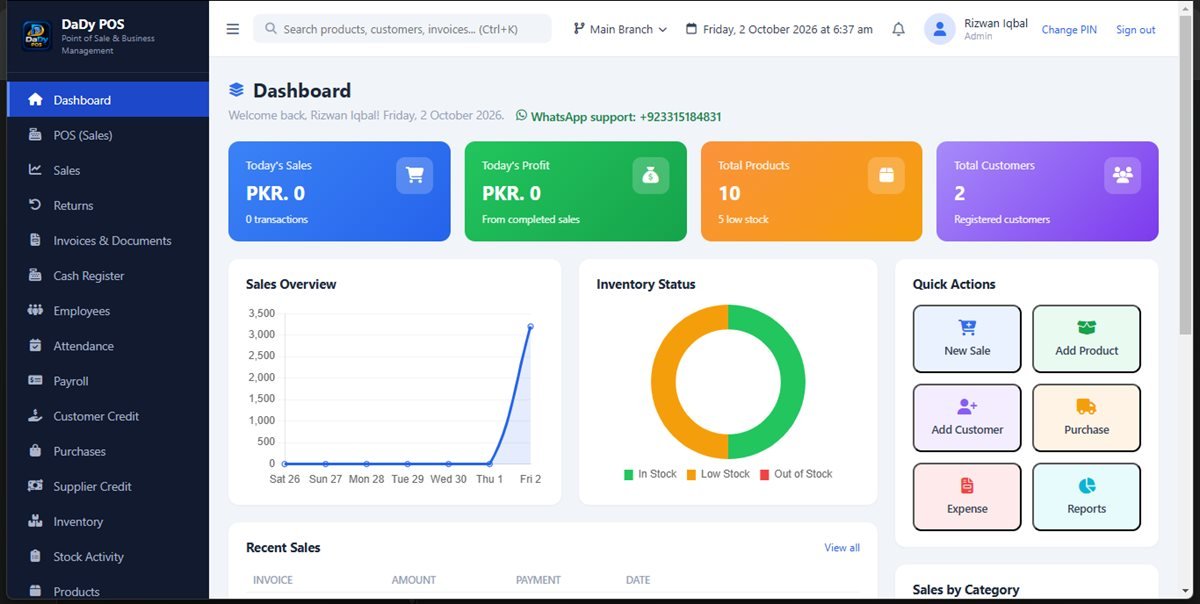Viewport: 1200px width, 604px height.
Task: Click the Add Customer quick action
Action: [967, 418]
